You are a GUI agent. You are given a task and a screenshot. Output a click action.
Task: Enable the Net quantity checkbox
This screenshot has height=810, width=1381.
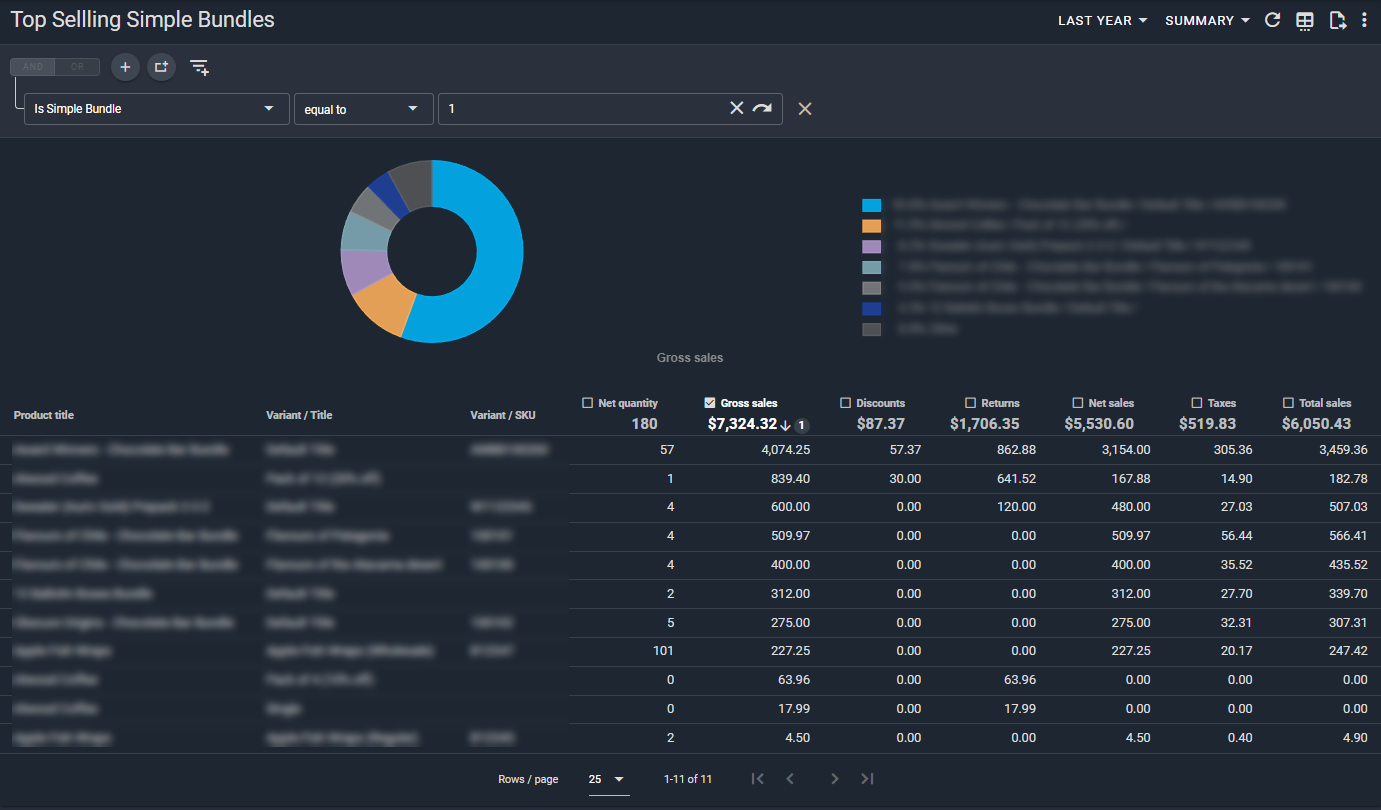coord(588,403)
